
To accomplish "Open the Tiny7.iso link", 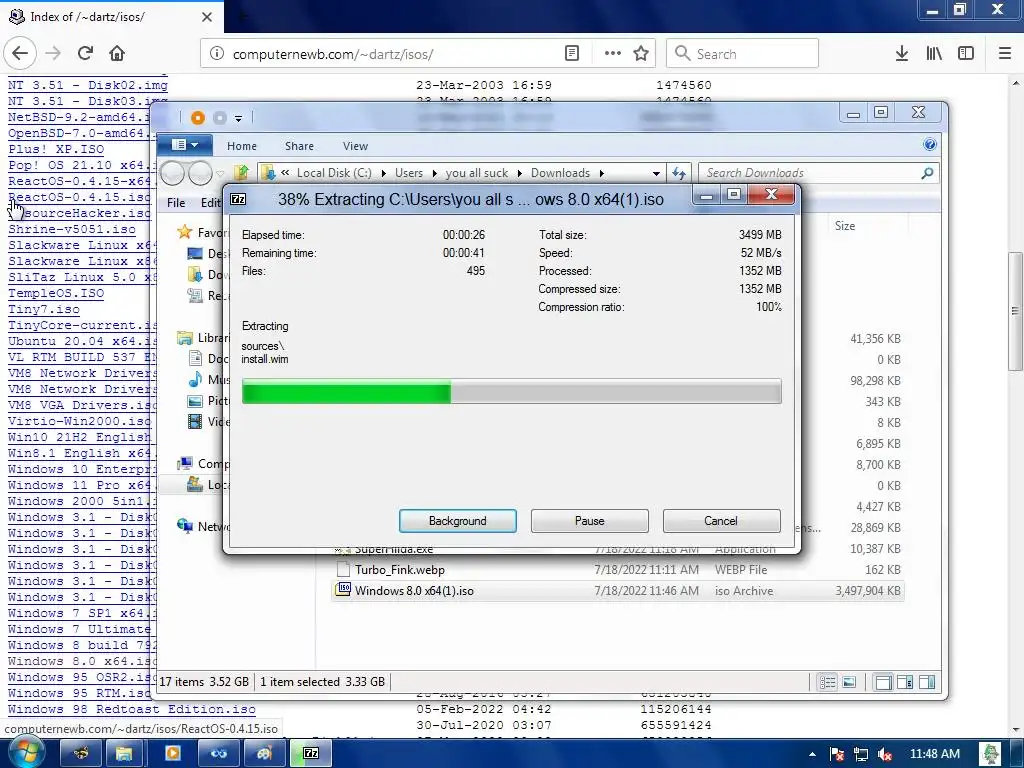I will coord(44,310).
